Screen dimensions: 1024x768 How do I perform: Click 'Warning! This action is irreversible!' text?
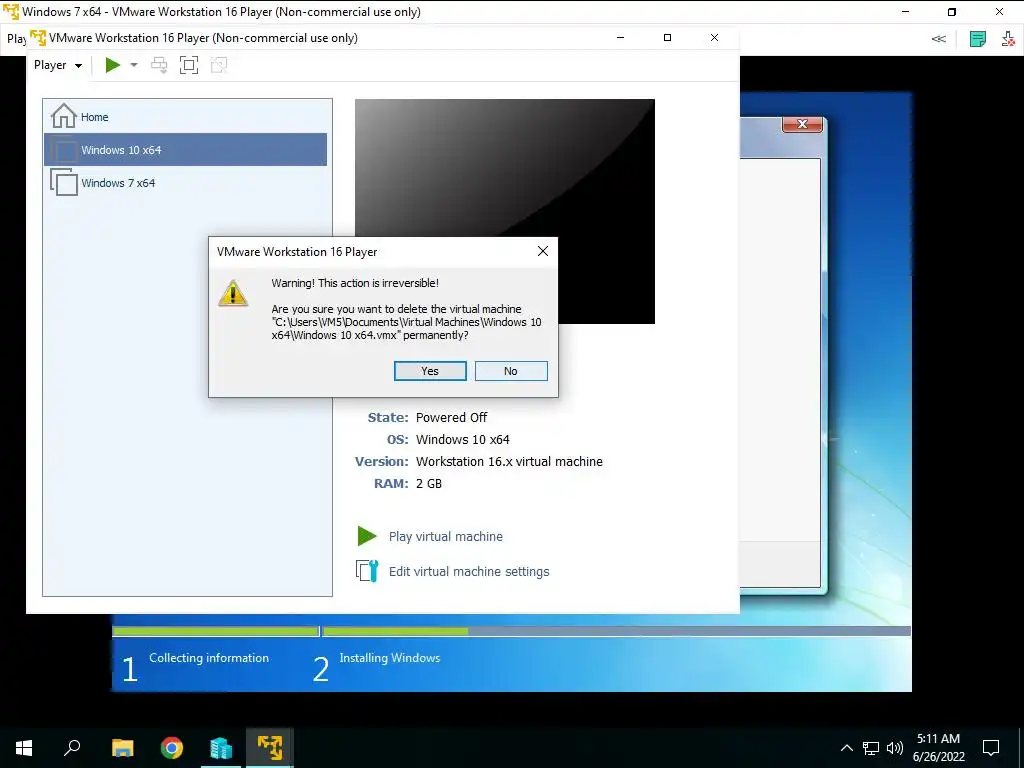[x=355, y=283]
